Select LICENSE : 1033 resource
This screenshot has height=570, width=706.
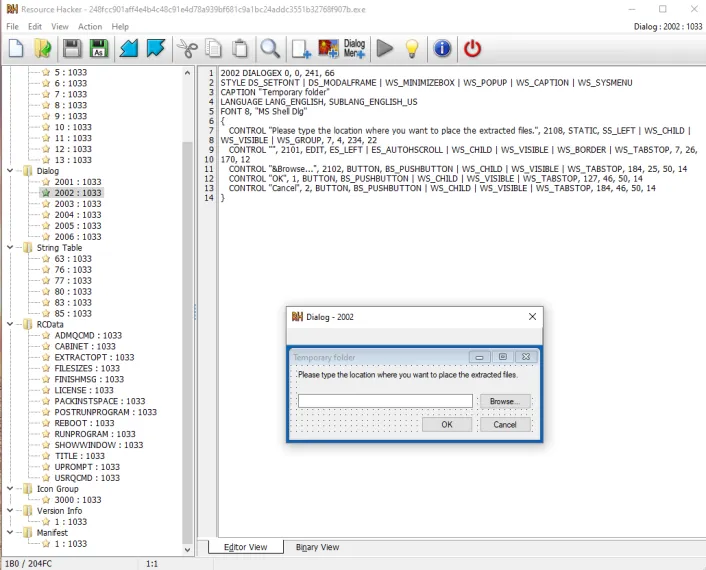pos(84,390)
